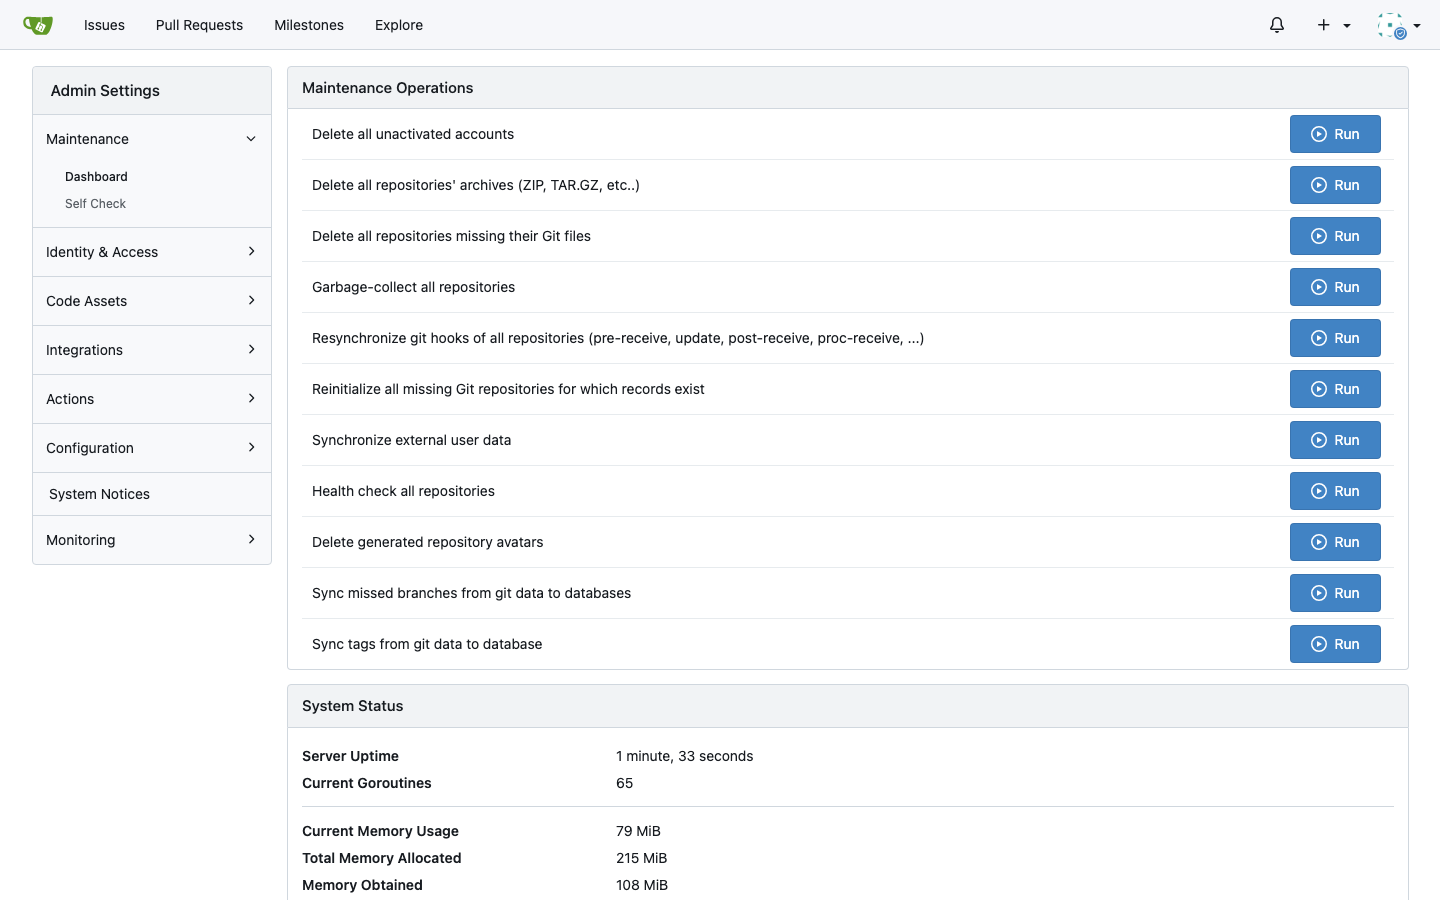Go to Pull Requests in top navigation

pos(199,25)
